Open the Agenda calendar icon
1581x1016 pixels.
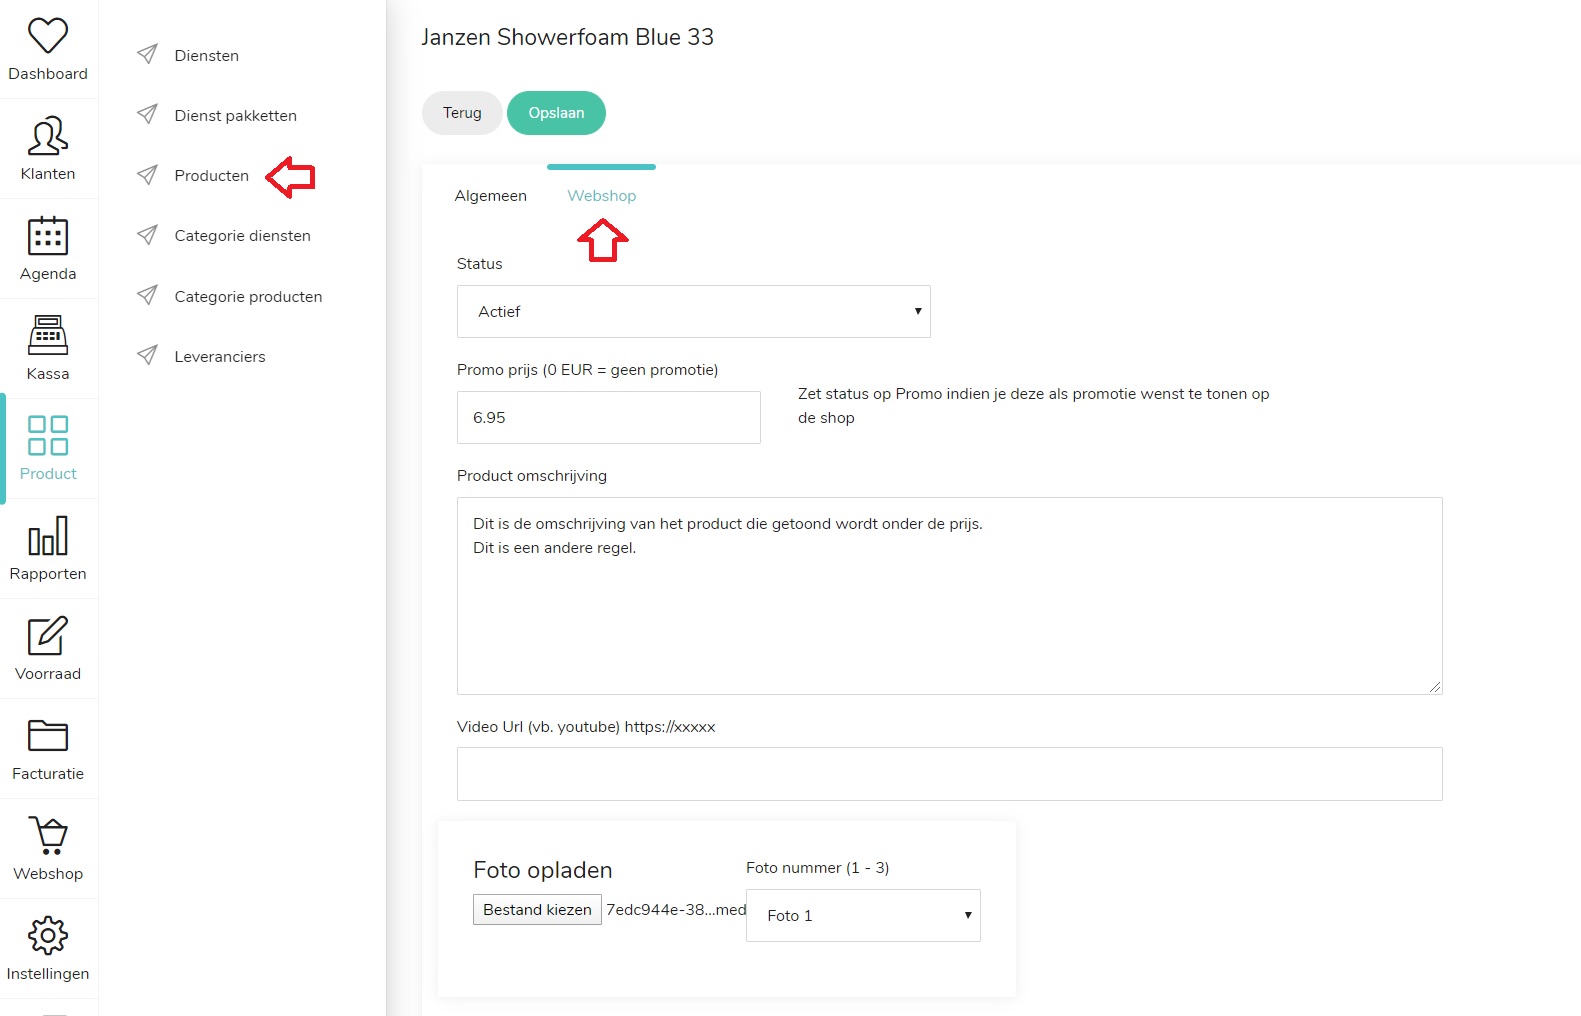click(48, 236)
